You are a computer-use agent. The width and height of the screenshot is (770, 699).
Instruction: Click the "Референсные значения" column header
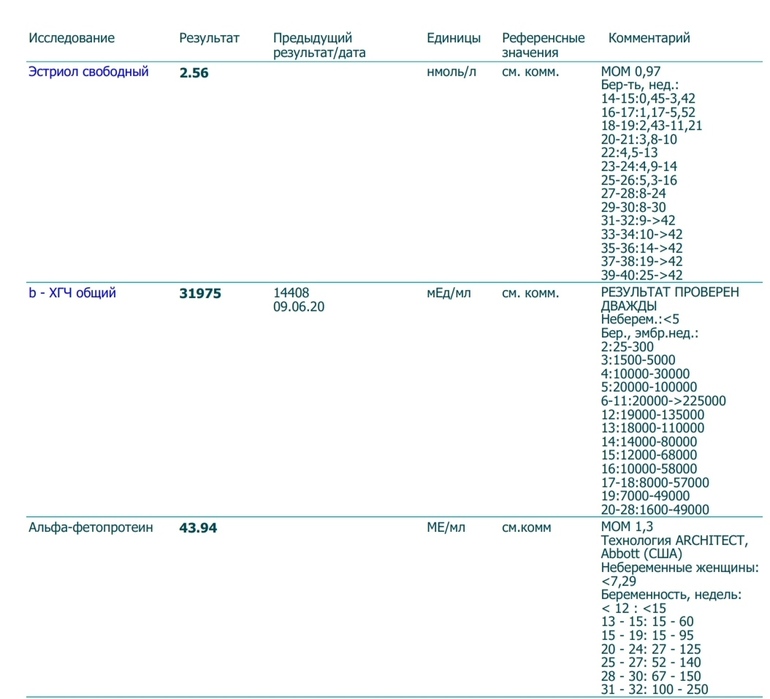pyautogui.click(x=543, y=45)
